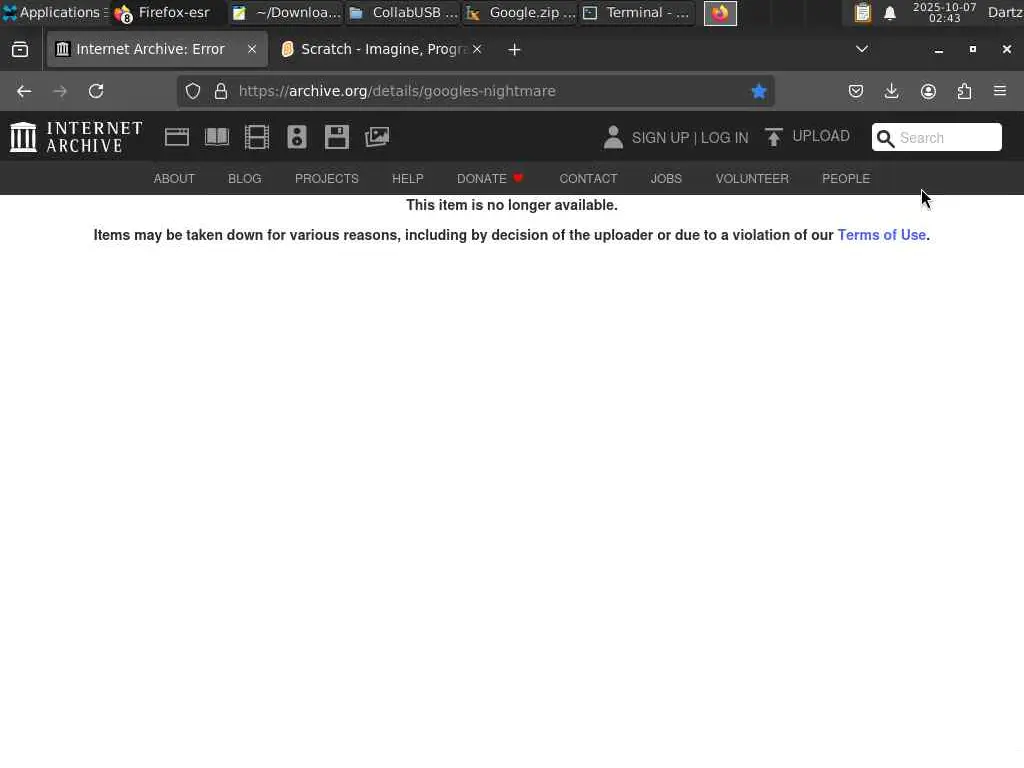Open the extensions puzzle icon
The height and width of the screenshot is (768, 1024).
[x=965, y=91]
